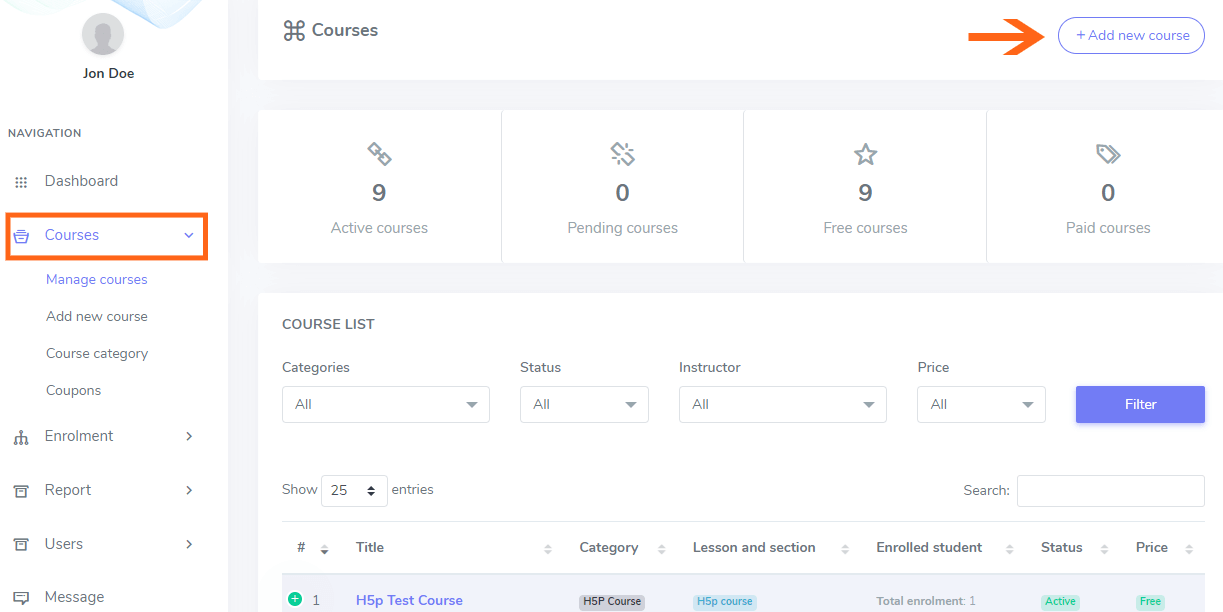Open the Categories filter dropdown
The width and height of the screenshot is (1223, 612).
(x=385, y=405)
